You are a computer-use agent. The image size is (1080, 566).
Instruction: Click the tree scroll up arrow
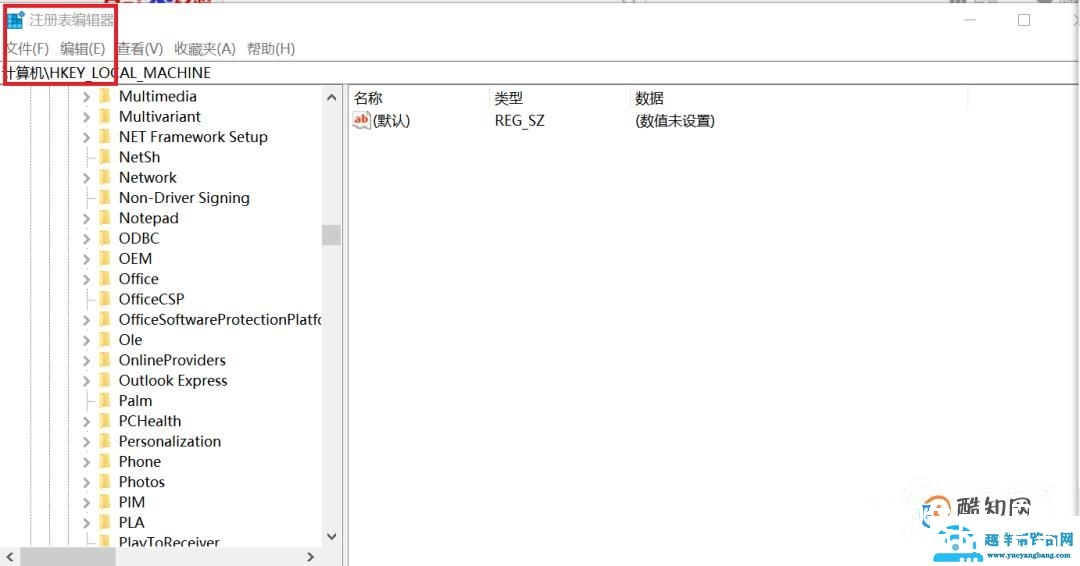click(331, 98)
